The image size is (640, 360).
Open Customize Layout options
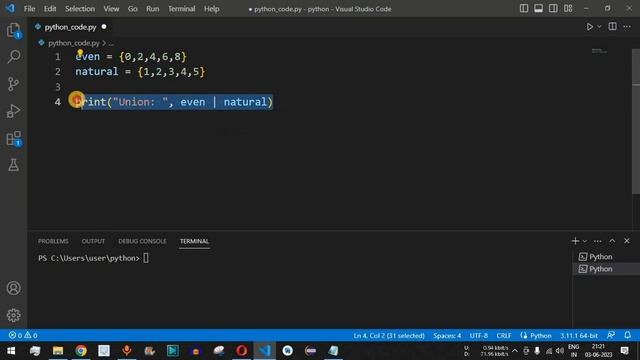(568, 9)
